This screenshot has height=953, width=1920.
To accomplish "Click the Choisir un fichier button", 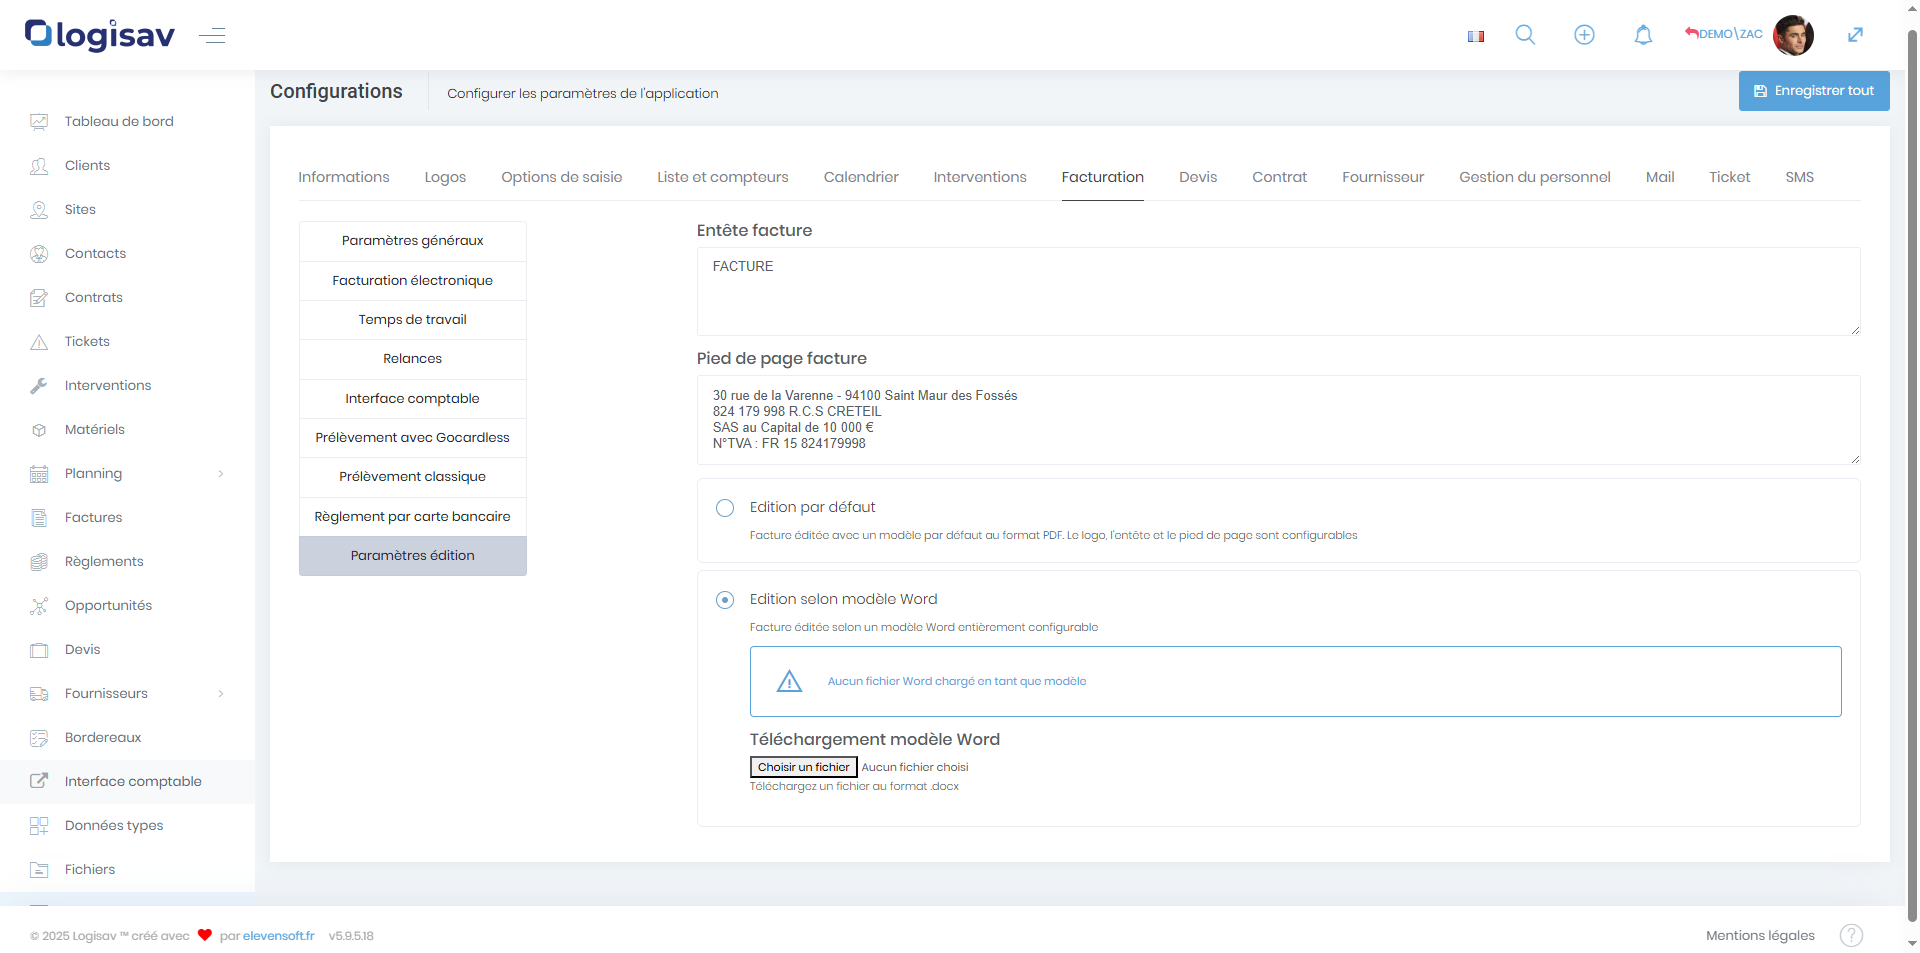I will pyautogui.click(x=803, y=767).
